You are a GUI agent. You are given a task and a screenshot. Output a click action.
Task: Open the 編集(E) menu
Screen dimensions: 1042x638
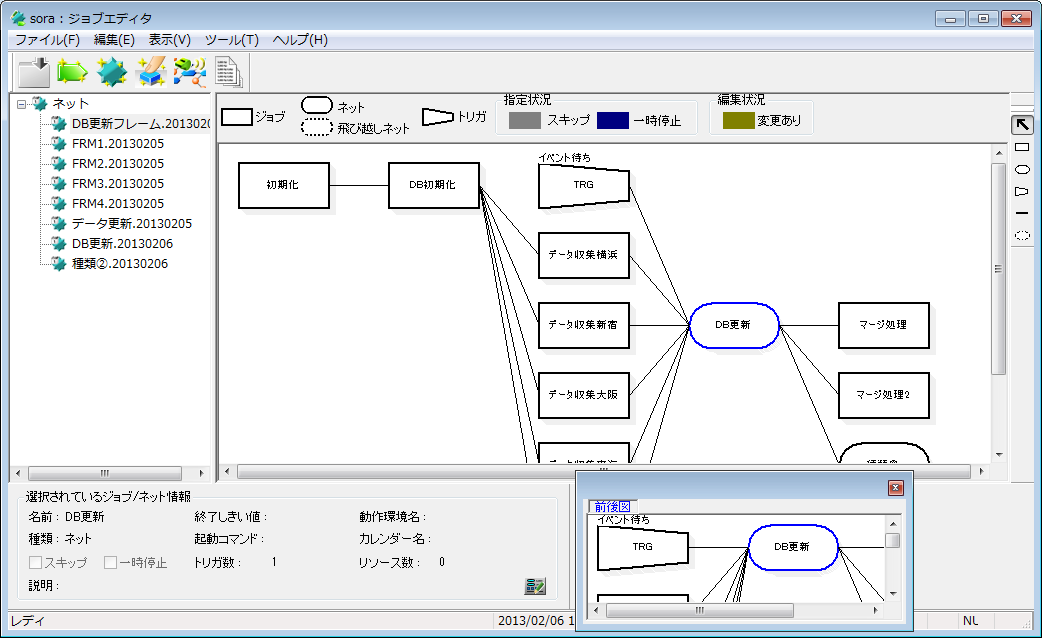pyautogui.click(x=114, y=40)
